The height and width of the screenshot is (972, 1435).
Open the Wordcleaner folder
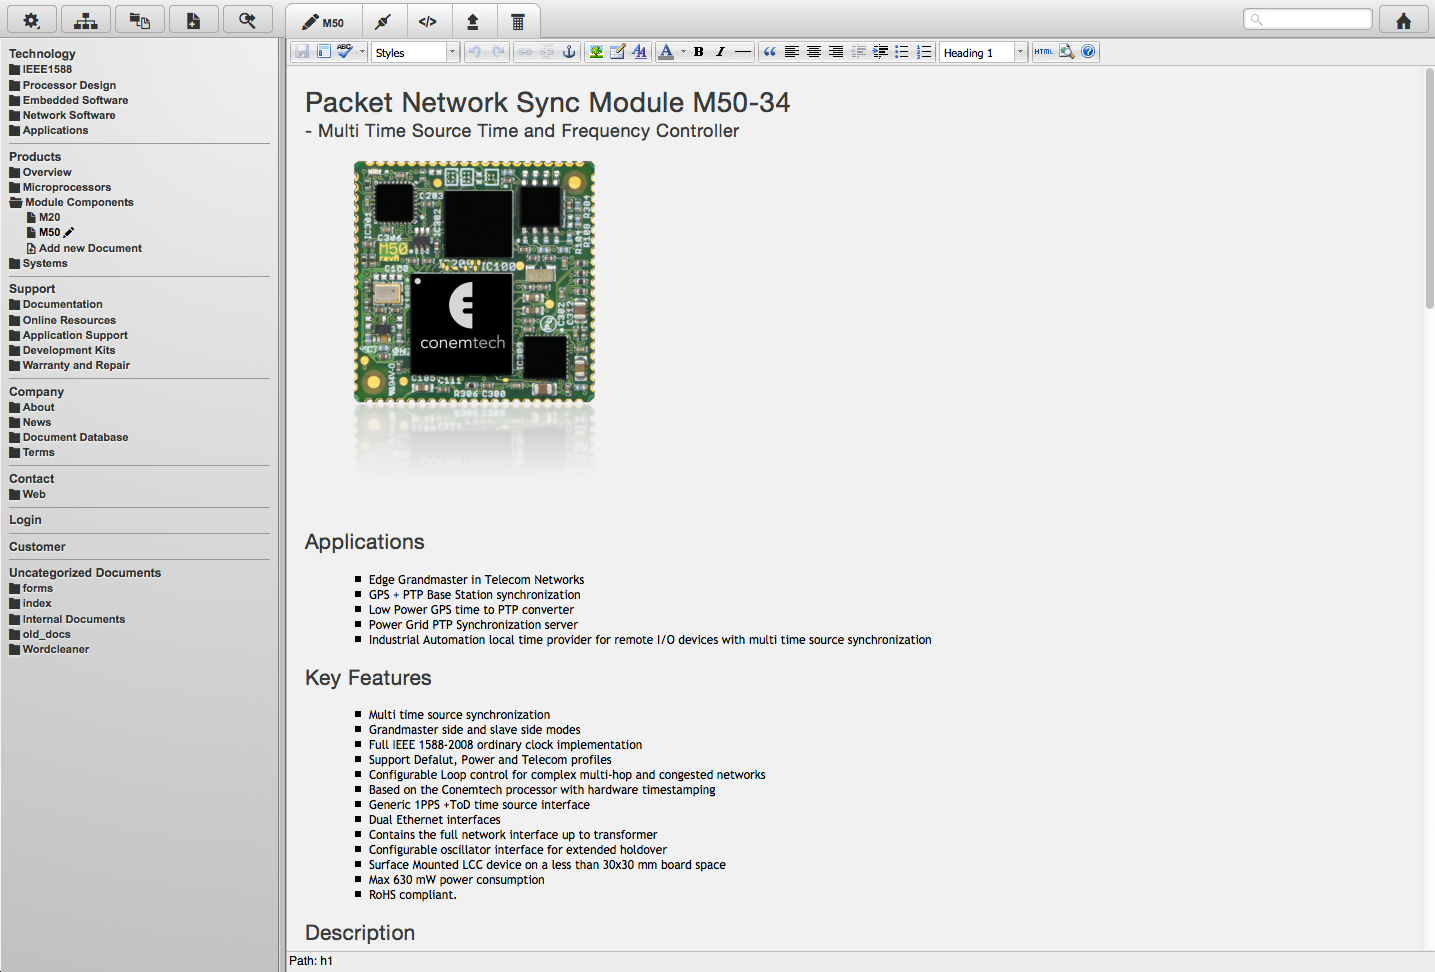[x=49, y=649]
